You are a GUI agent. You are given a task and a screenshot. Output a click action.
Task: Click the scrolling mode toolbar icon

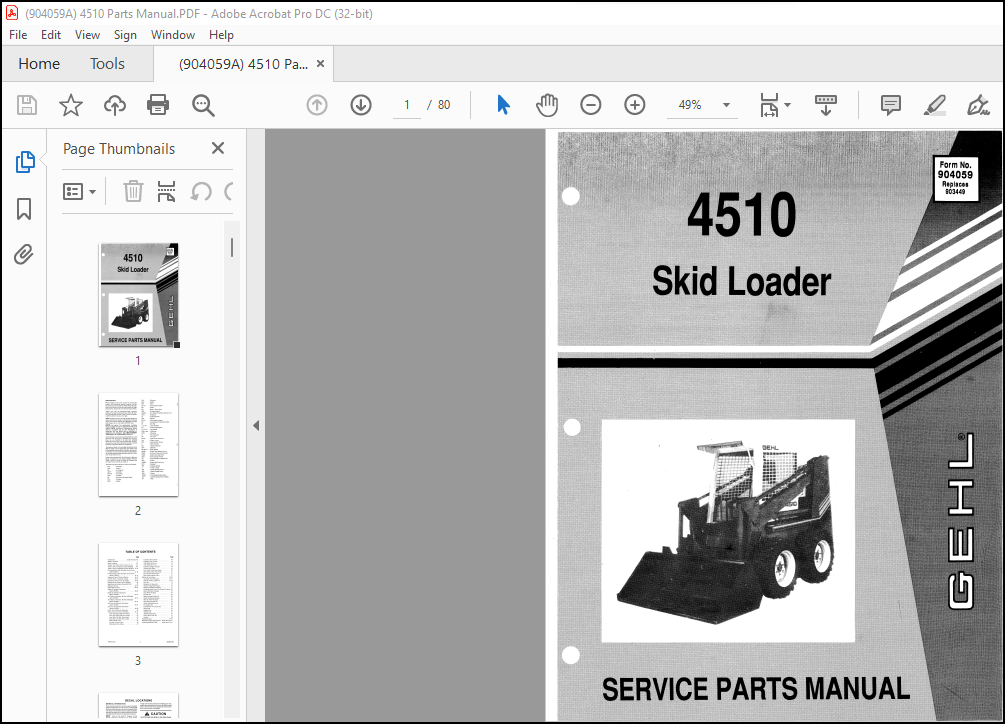click(x=826, y=105)
